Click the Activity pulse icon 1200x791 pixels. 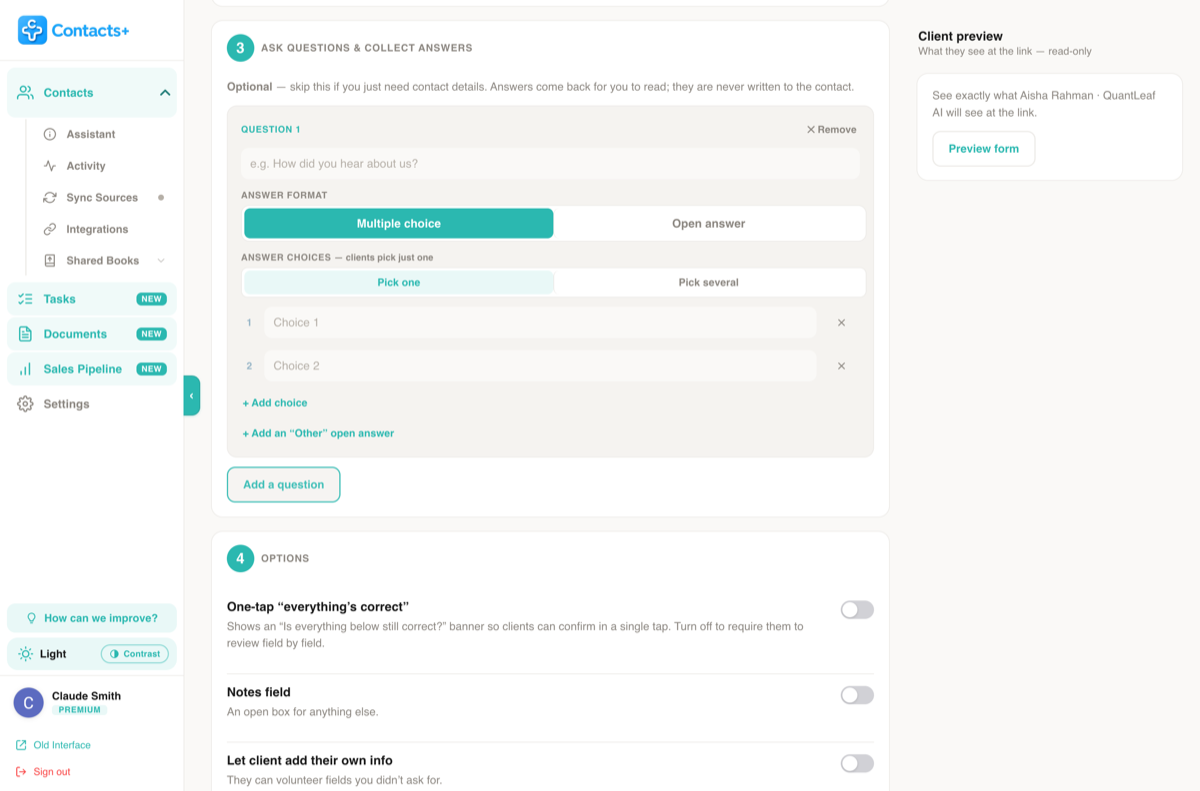tap(50, 166)
